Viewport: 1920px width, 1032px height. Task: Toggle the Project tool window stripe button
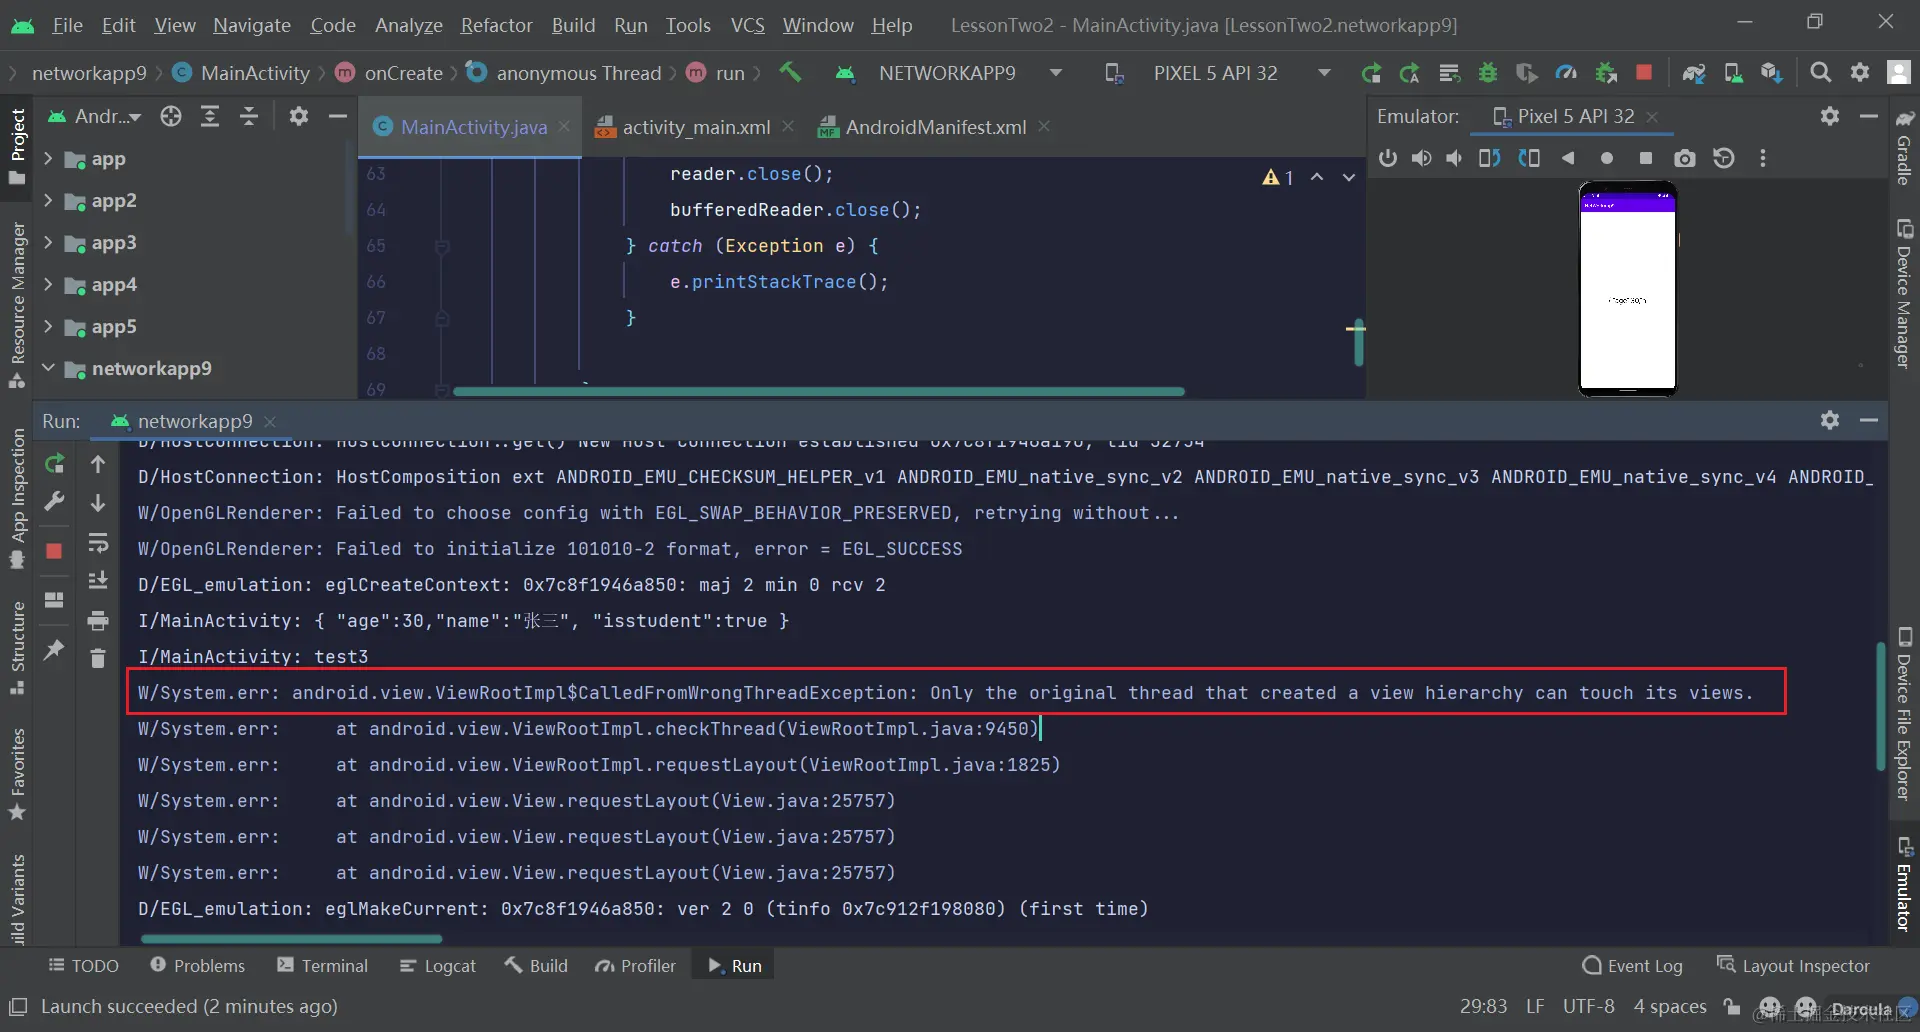tap(17, 145)
